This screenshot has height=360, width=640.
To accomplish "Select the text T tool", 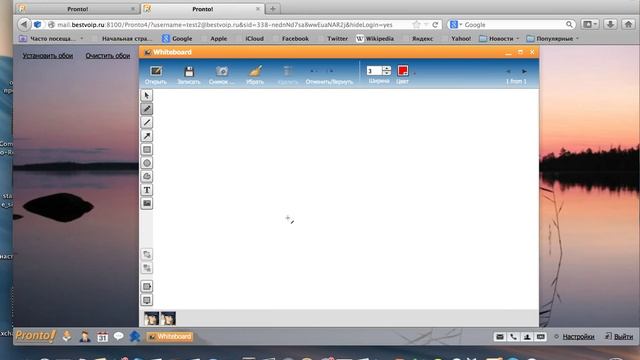I will (x=147, y=190).
